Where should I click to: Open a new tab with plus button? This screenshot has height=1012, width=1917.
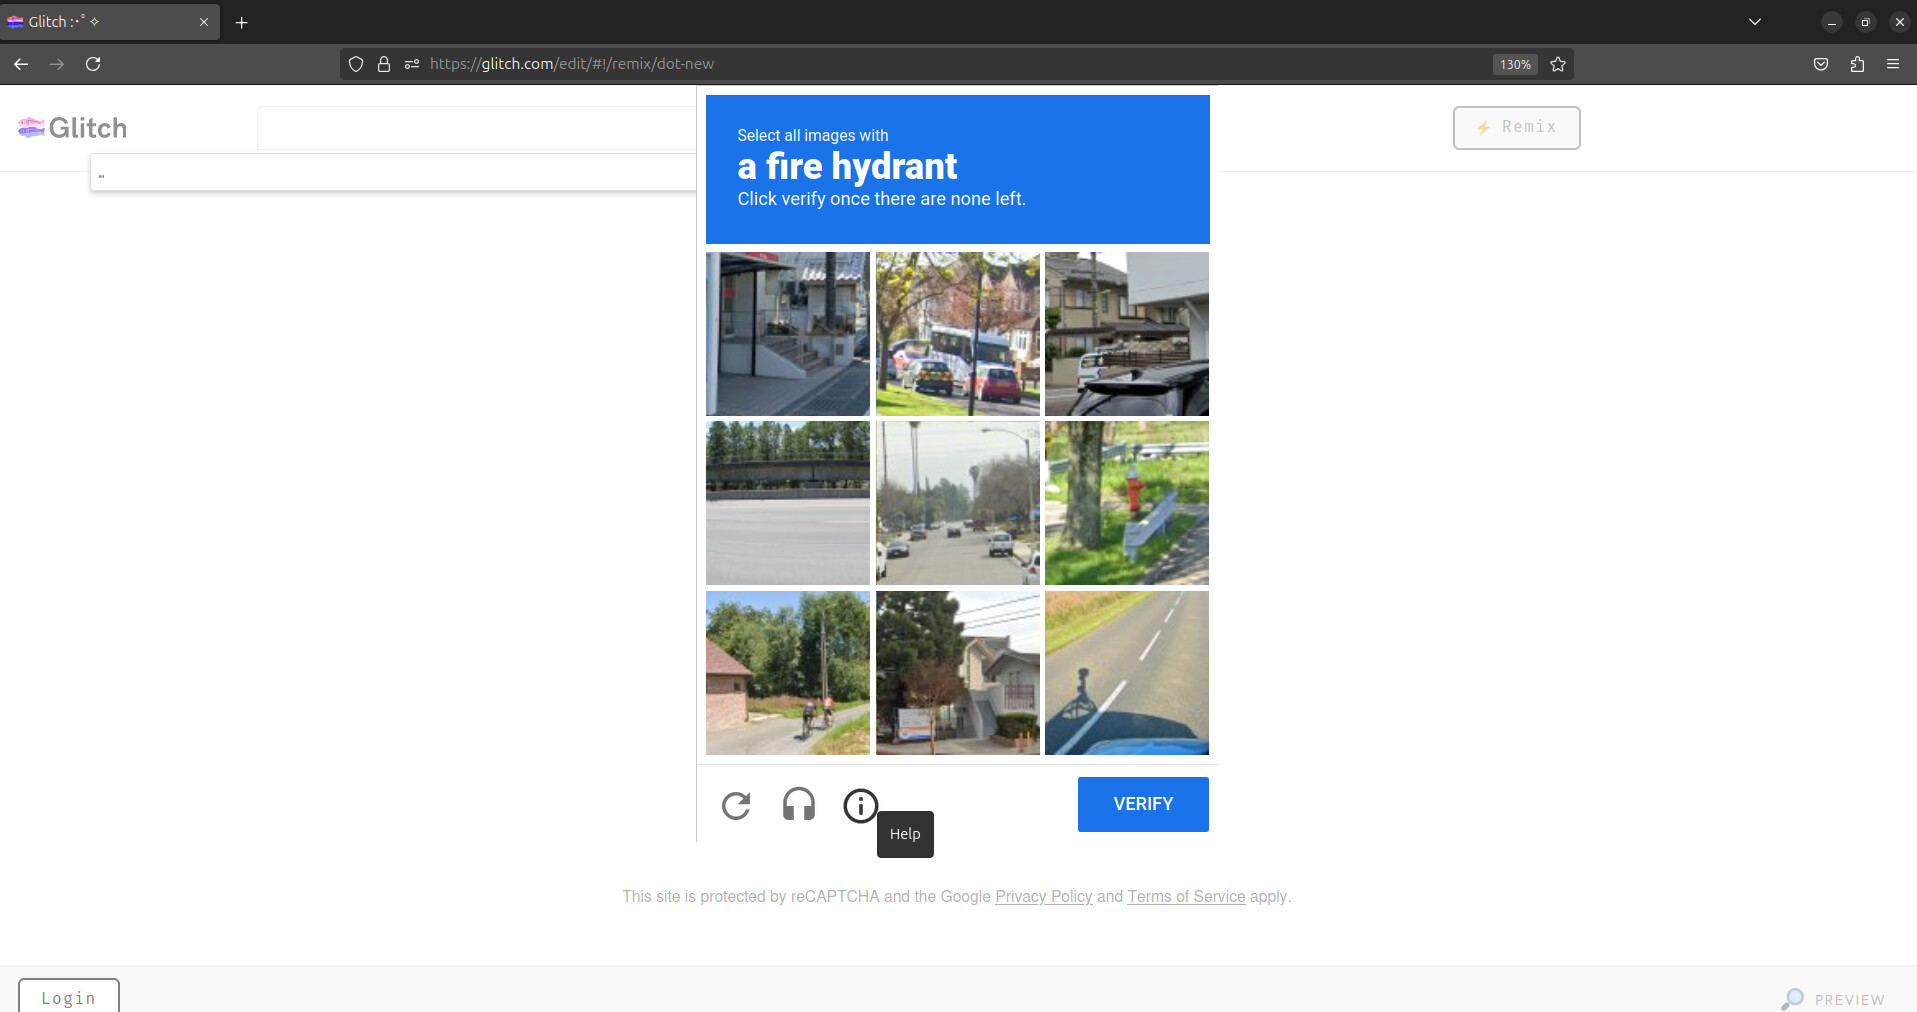241,22
